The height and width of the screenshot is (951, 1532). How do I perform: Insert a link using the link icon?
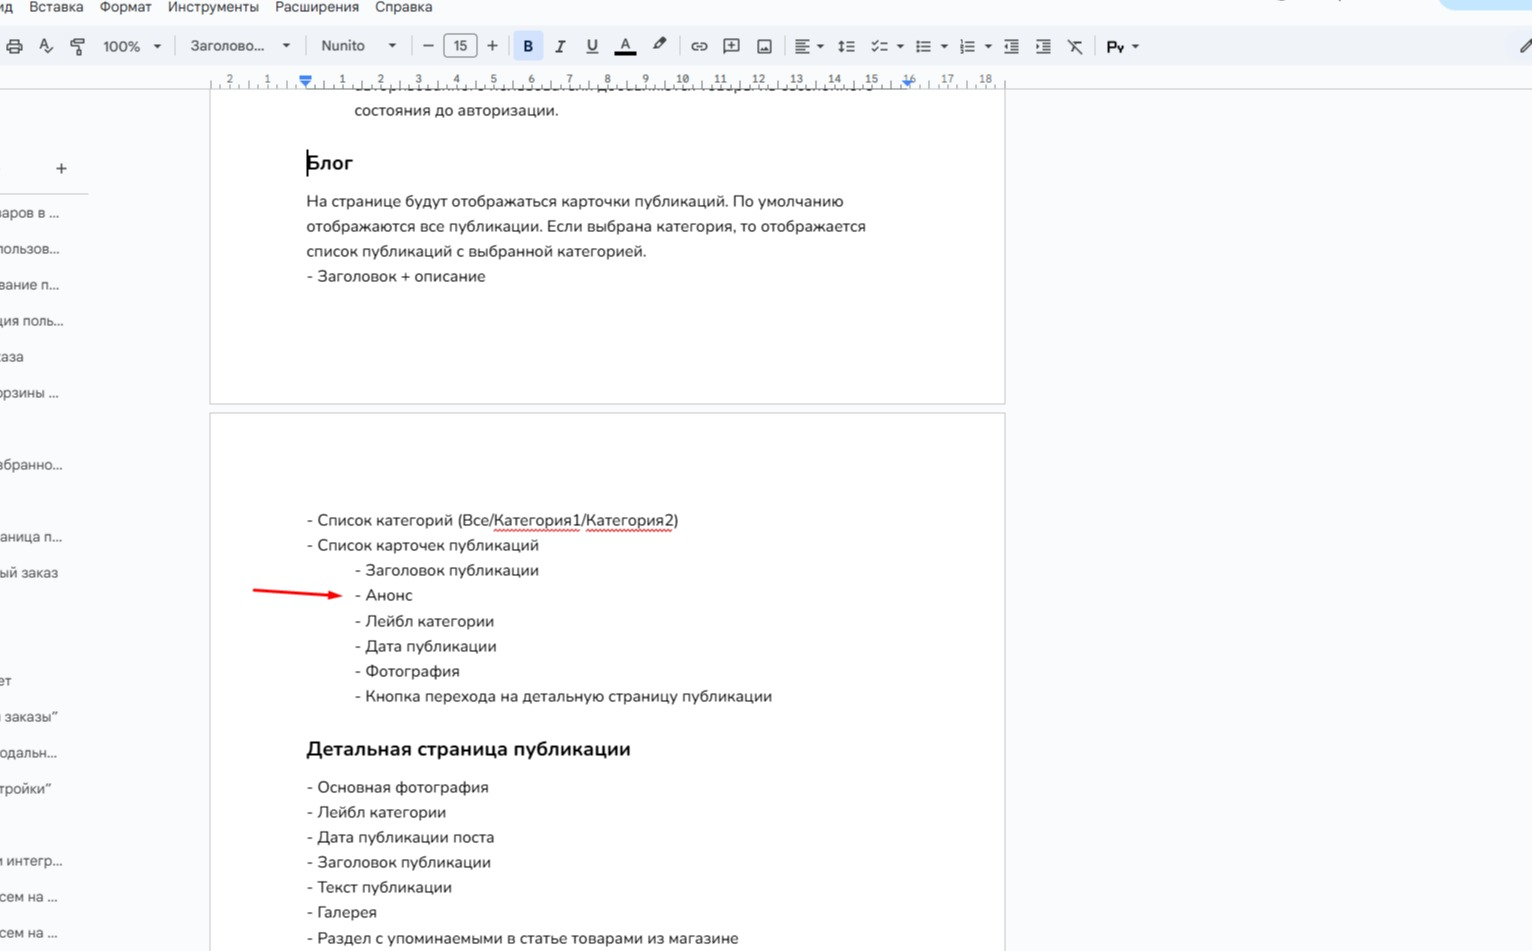(699, 46)
